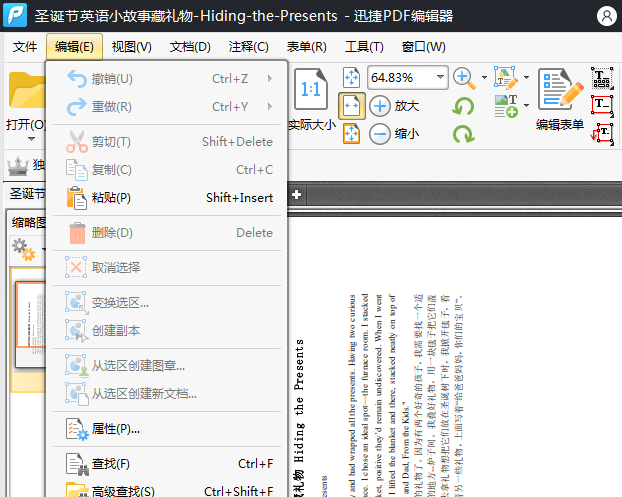
Task: Expand the edit content tool dropdown
Action: tap(526, 77)
